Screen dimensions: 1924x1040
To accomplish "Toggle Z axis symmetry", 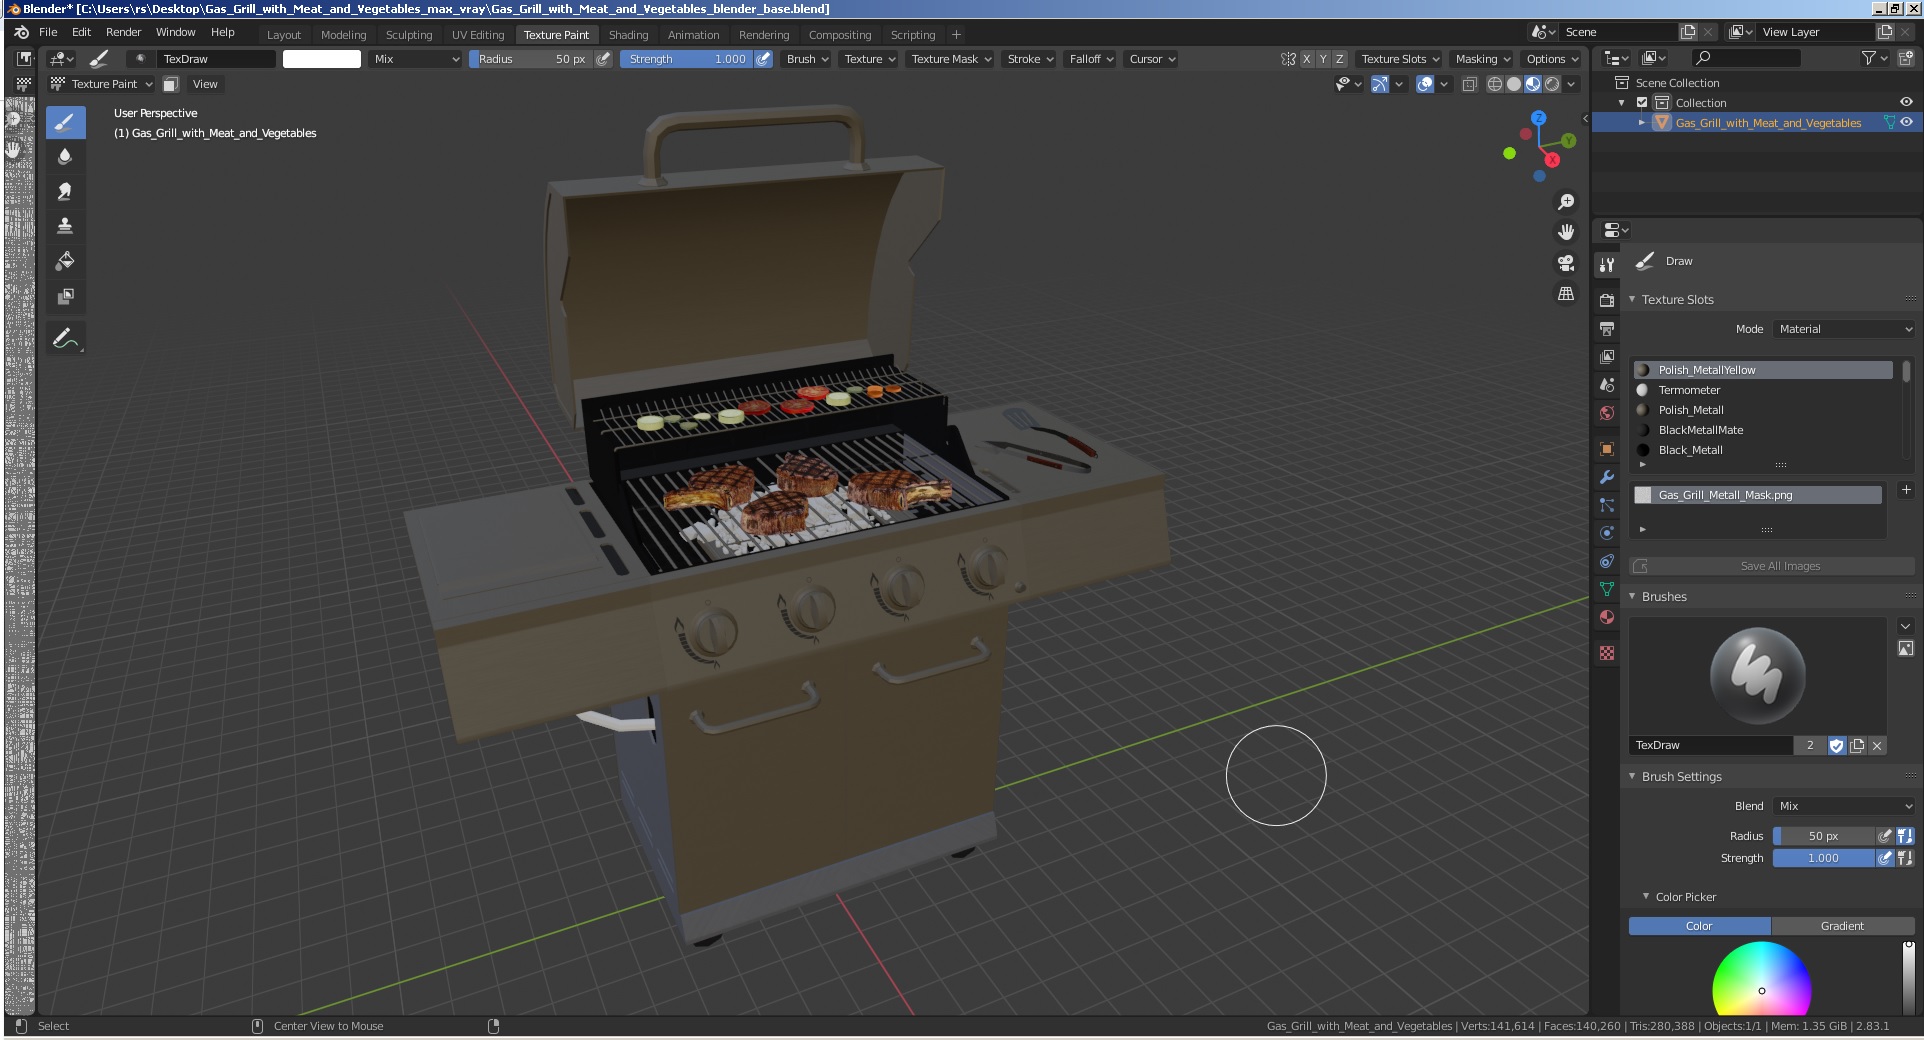I will (x=1340, y=59).
